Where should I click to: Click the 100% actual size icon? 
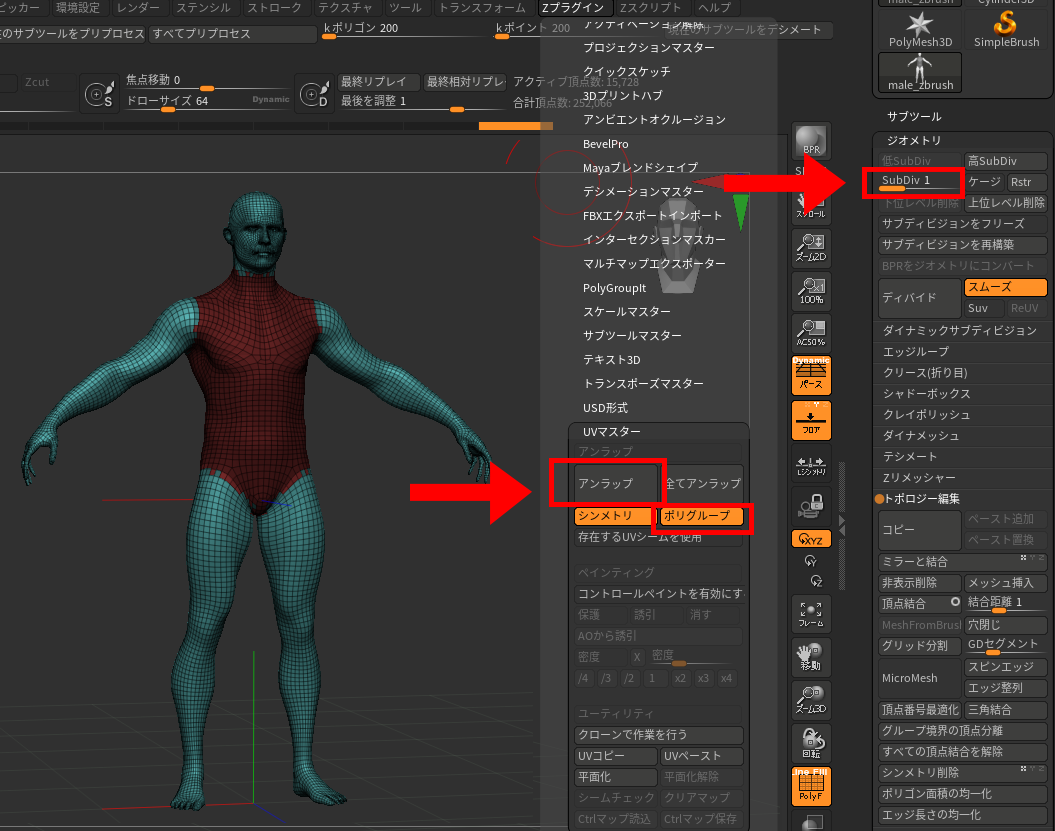[x=811, y=291]
